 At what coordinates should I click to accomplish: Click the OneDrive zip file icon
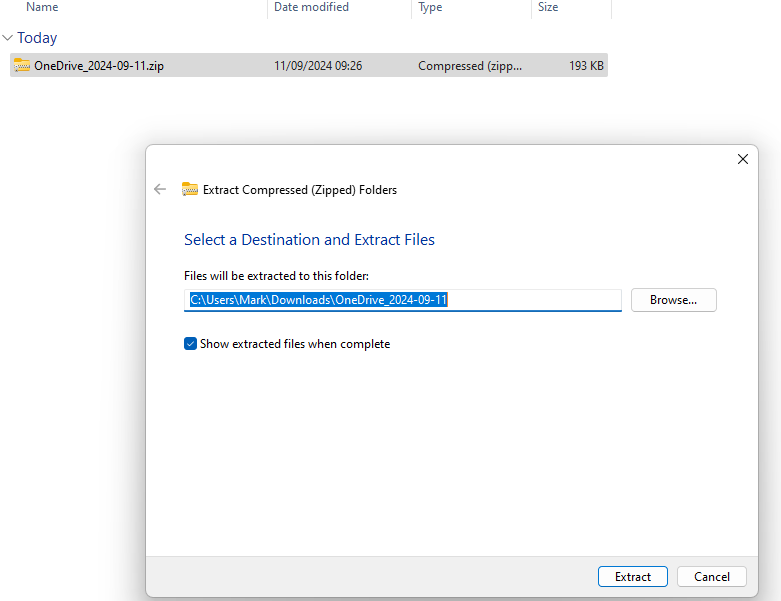point(22,66)
